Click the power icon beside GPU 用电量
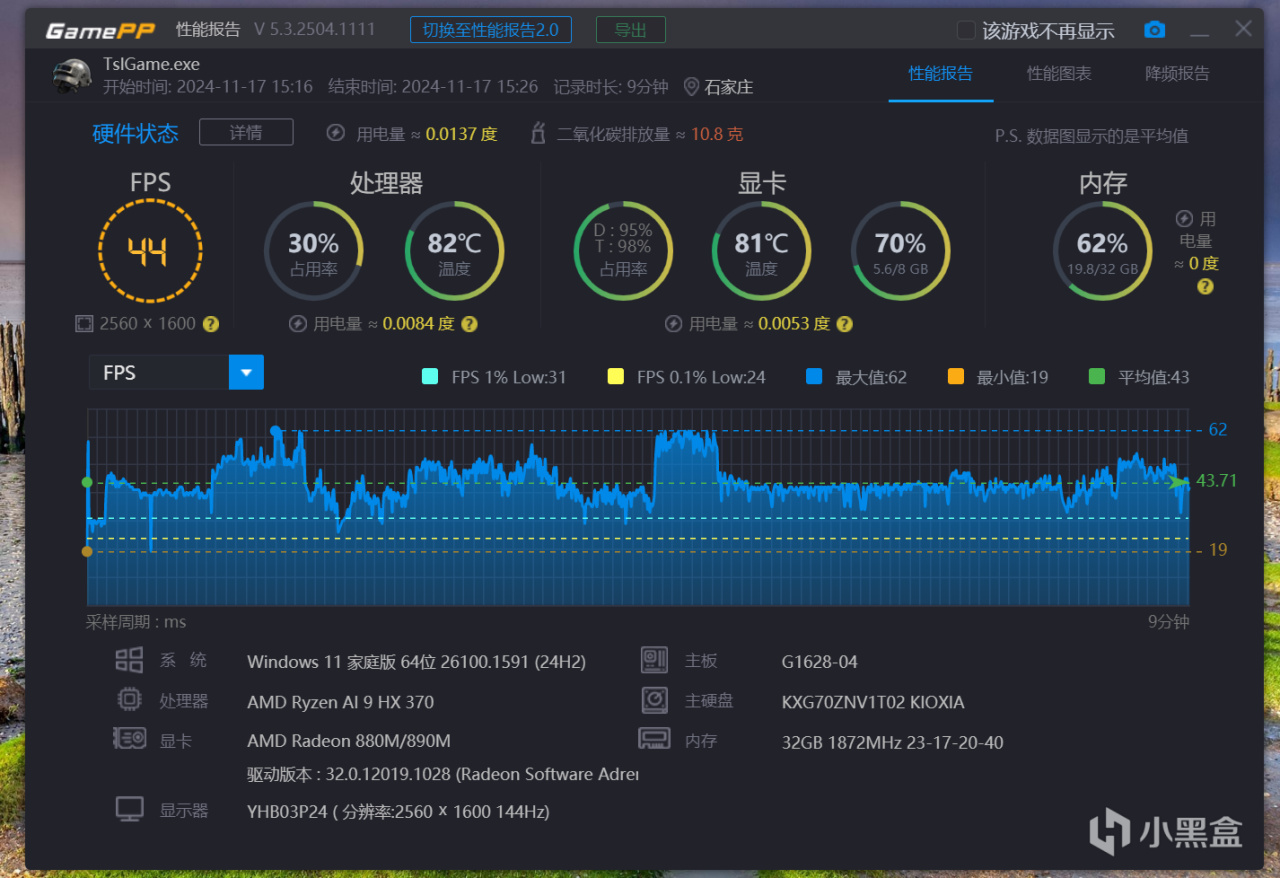 click(x=674, y=324)
